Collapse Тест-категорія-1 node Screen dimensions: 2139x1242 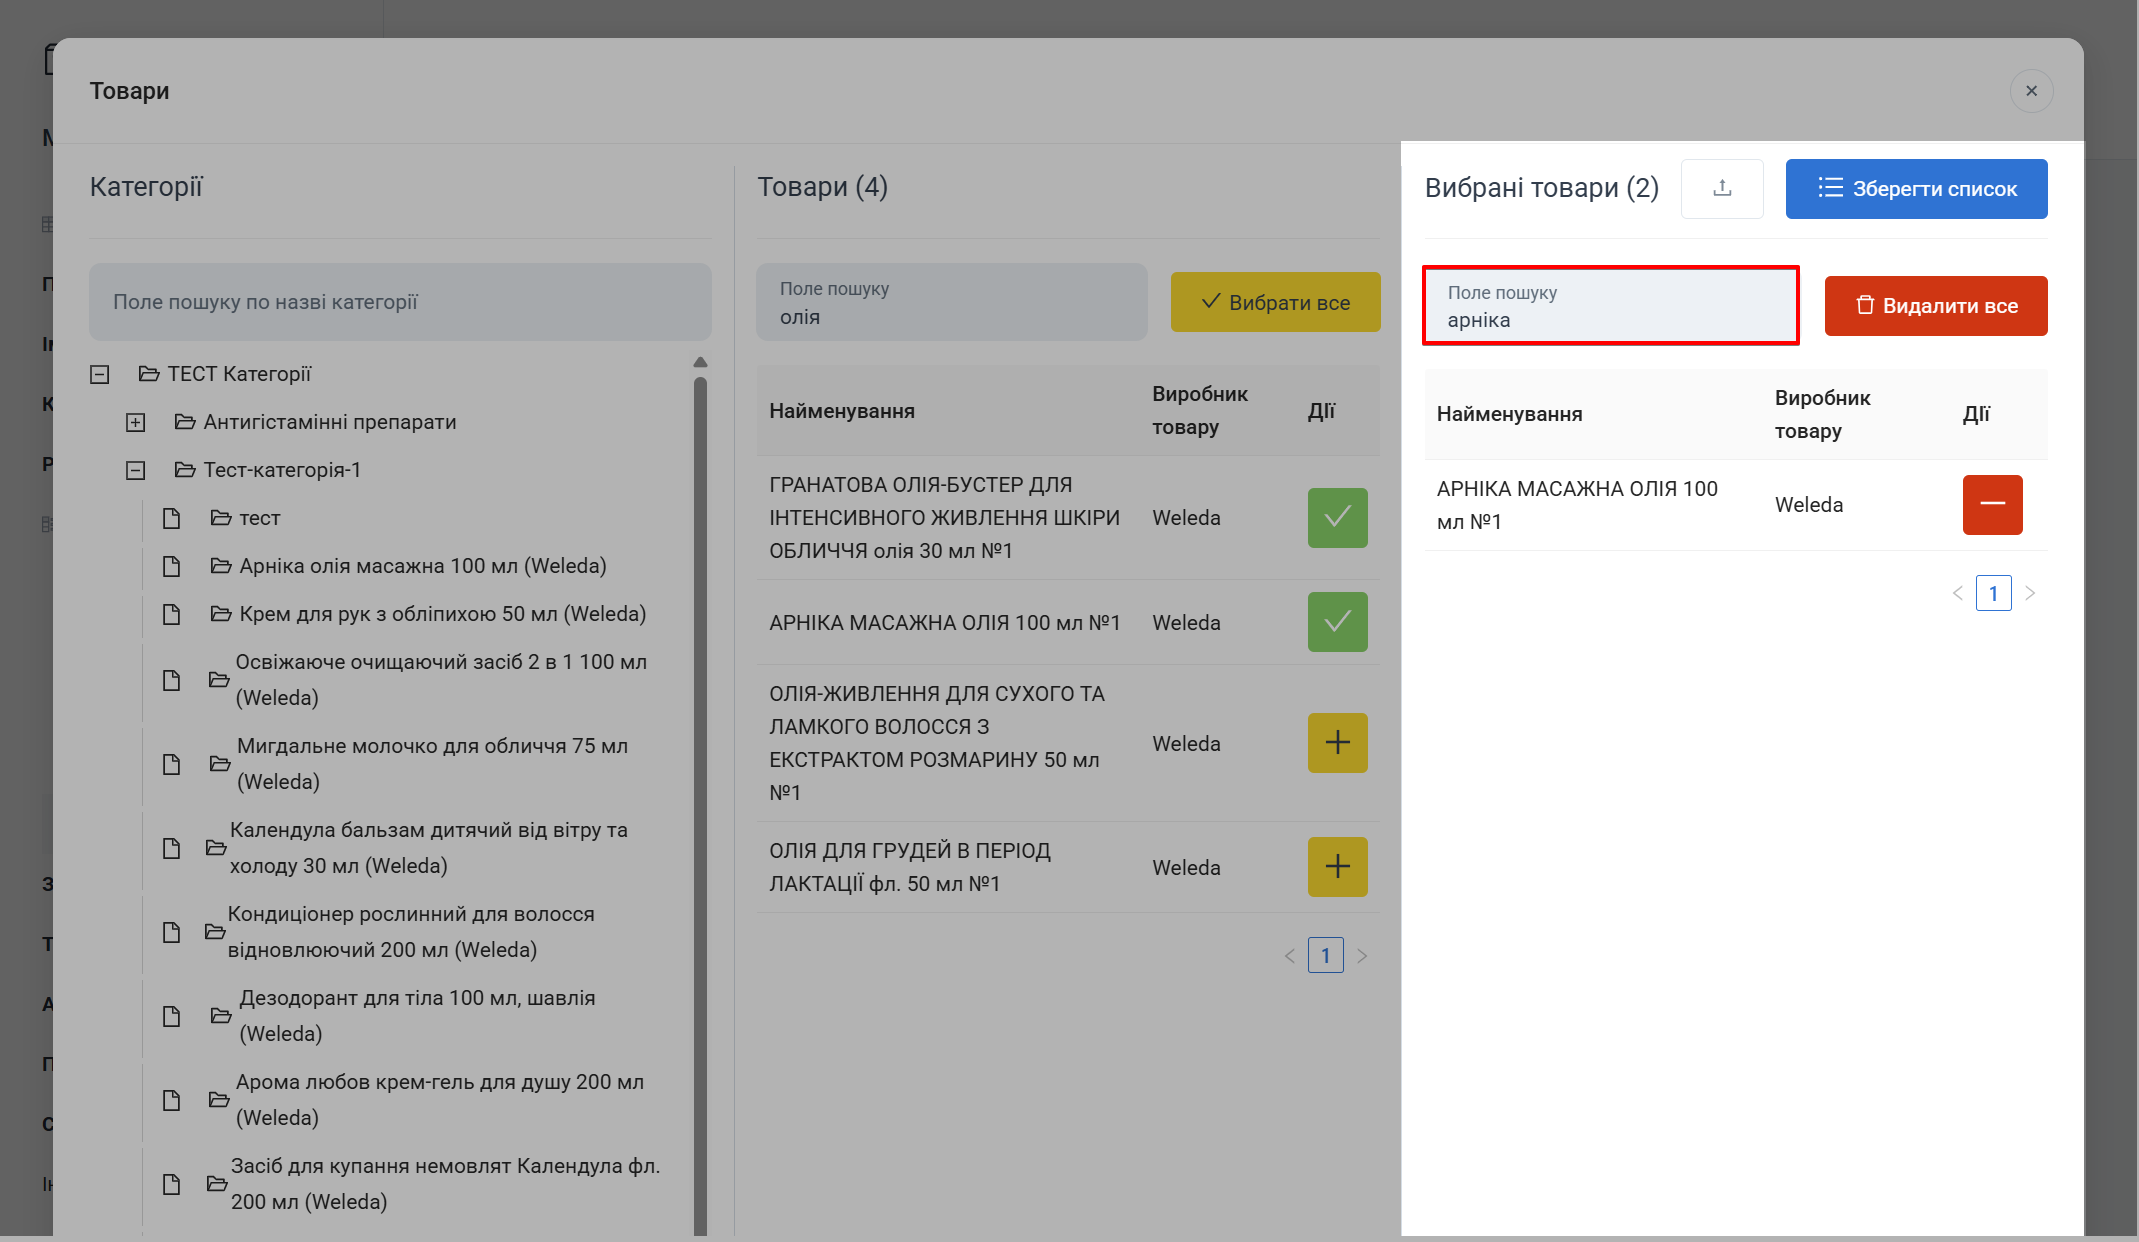tap(136, 471)
